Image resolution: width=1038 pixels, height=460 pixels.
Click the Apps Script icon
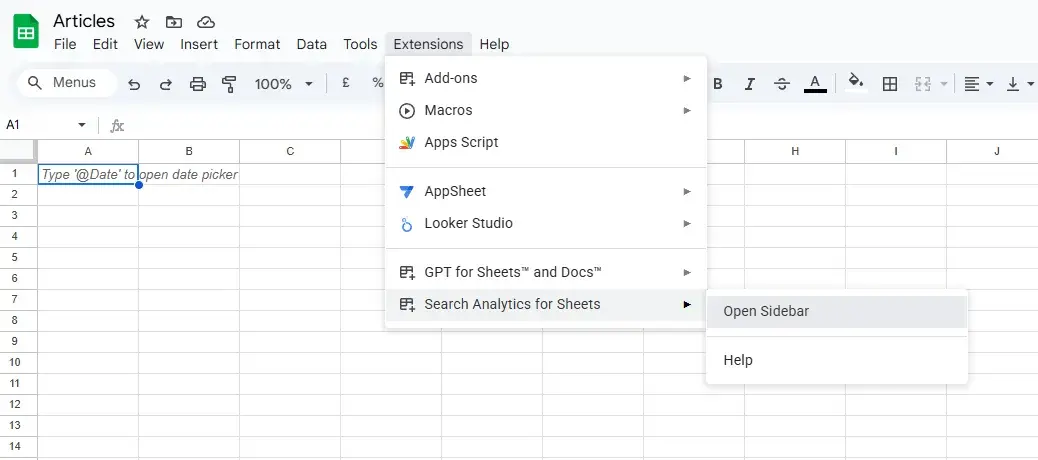pyautogui.click(x=407, y=142)
